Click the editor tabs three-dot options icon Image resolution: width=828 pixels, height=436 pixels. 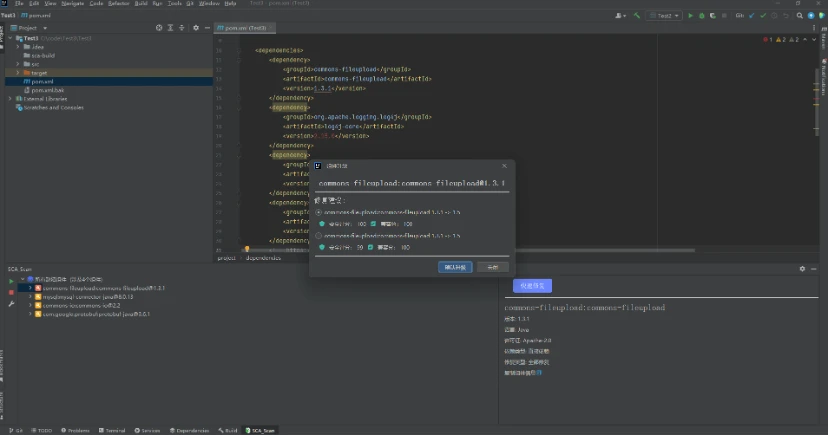click(x=814, y=28)
